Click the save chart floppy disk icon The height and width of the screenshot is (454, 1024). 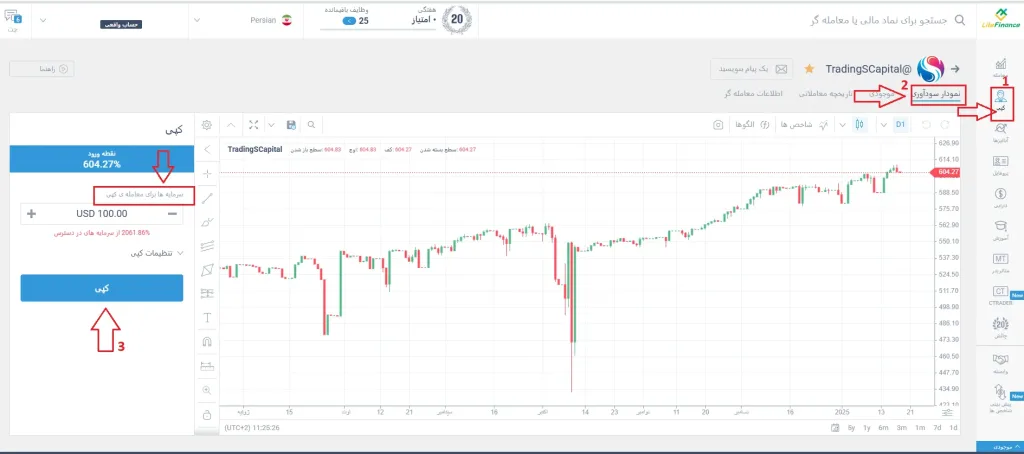click(290, 125)
